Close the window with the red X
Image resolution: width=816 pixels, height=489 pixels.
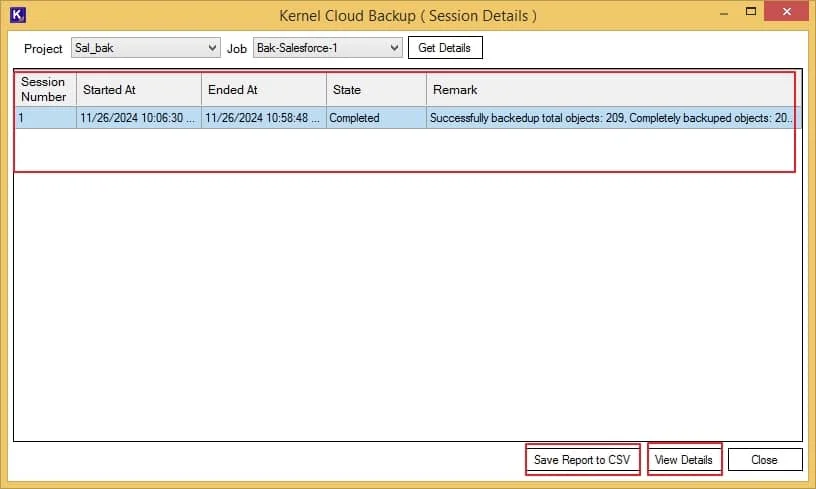[786, 11]
